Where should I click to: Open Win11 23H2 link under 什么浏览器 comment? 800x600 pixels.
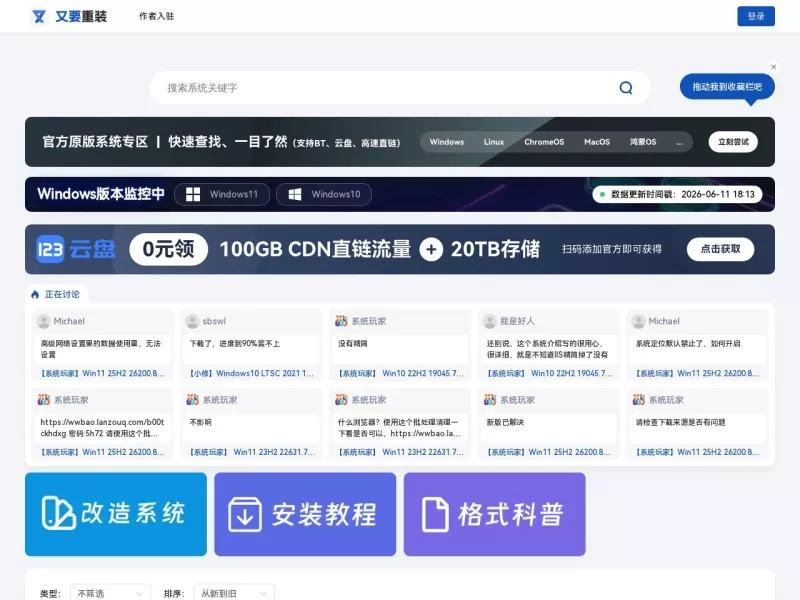click(401, 452)
